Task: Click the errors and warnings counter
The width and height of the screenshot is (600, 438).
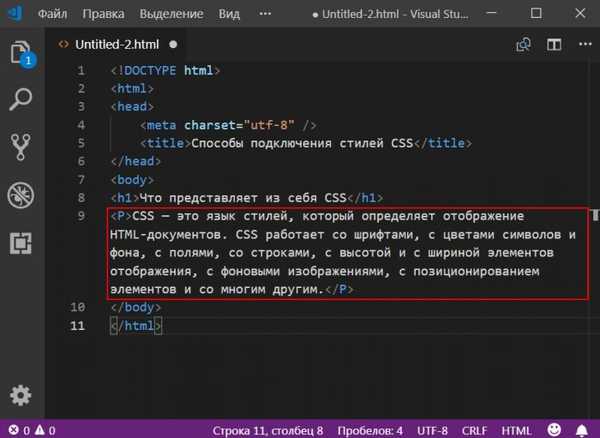Action: (30, 430)
